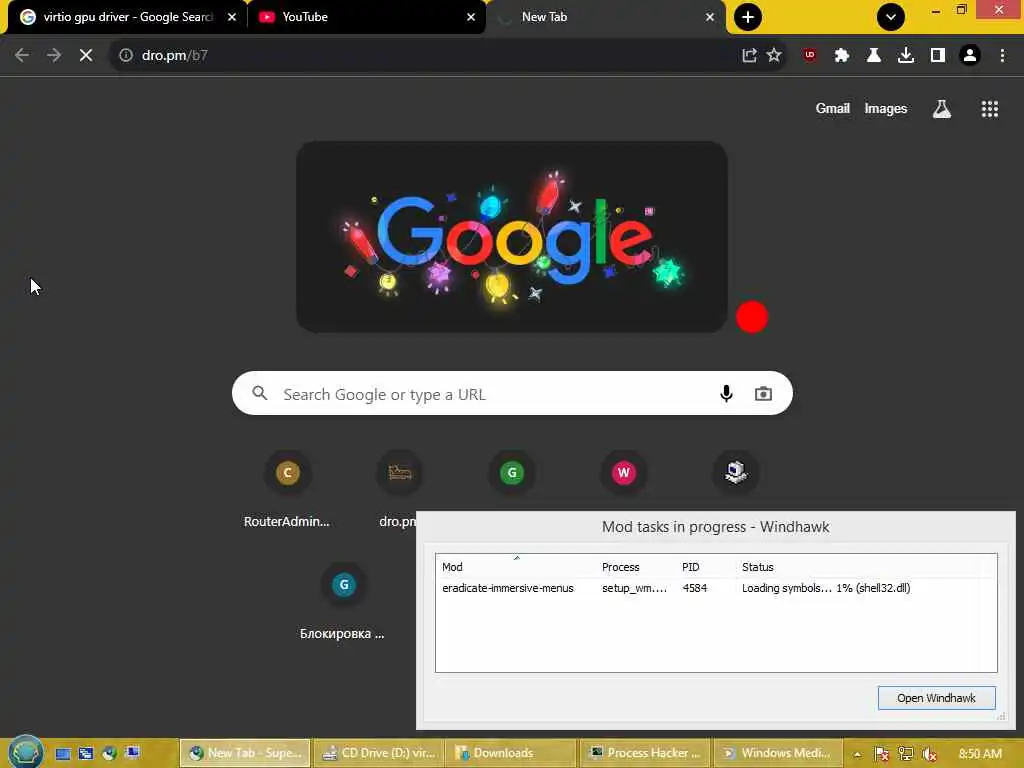Close the virtio gpu driver tab
The height and width of the screenshot is (768, 1024).
coord(232,17)
